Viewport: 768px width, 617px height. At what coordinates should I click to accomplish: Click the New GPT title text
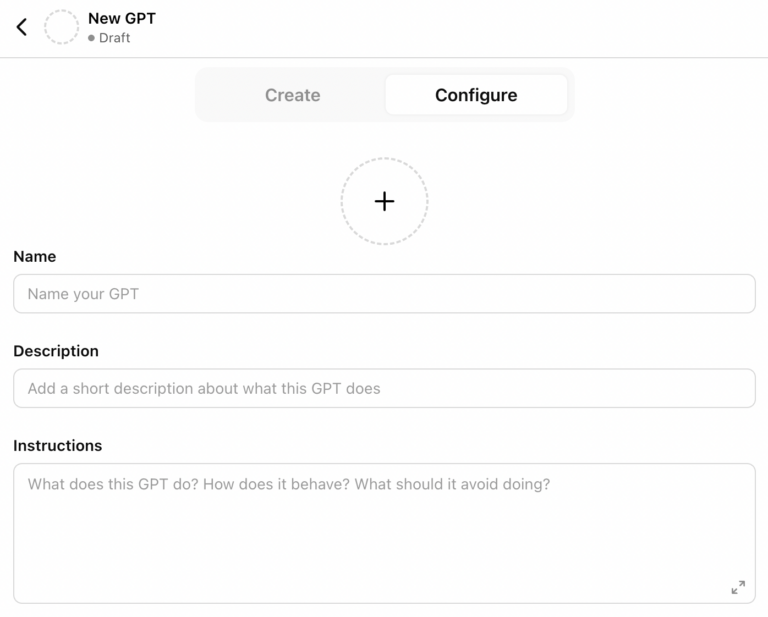click(x=122, y=18)
